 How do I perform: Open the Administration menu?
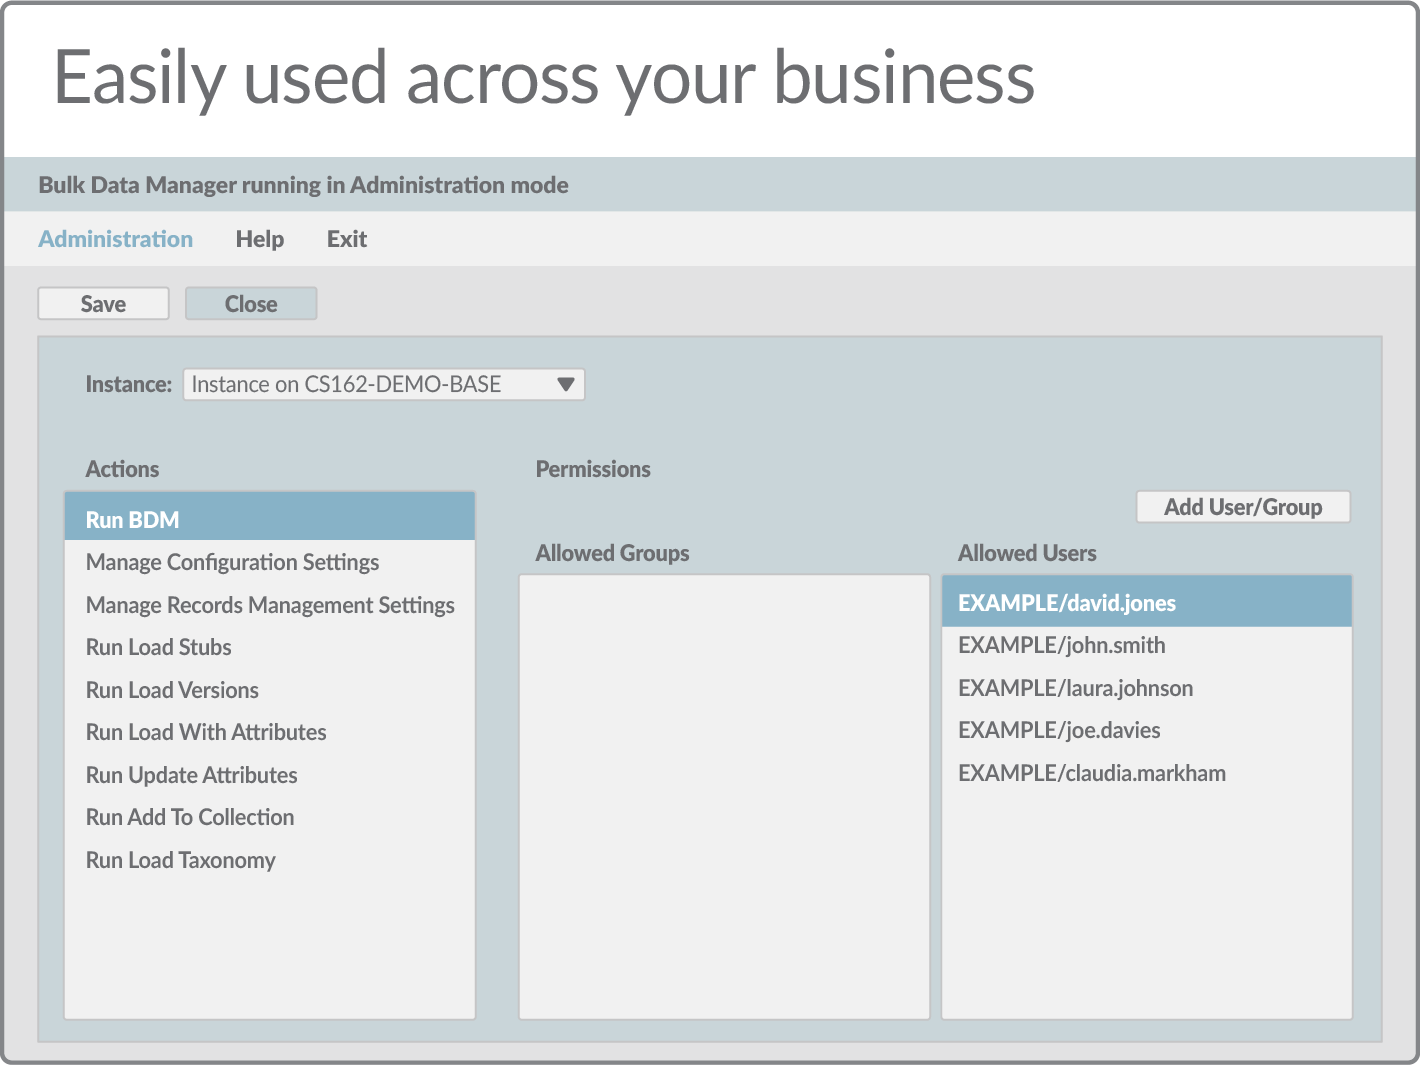pyautogui.click(x=115, y=239)
